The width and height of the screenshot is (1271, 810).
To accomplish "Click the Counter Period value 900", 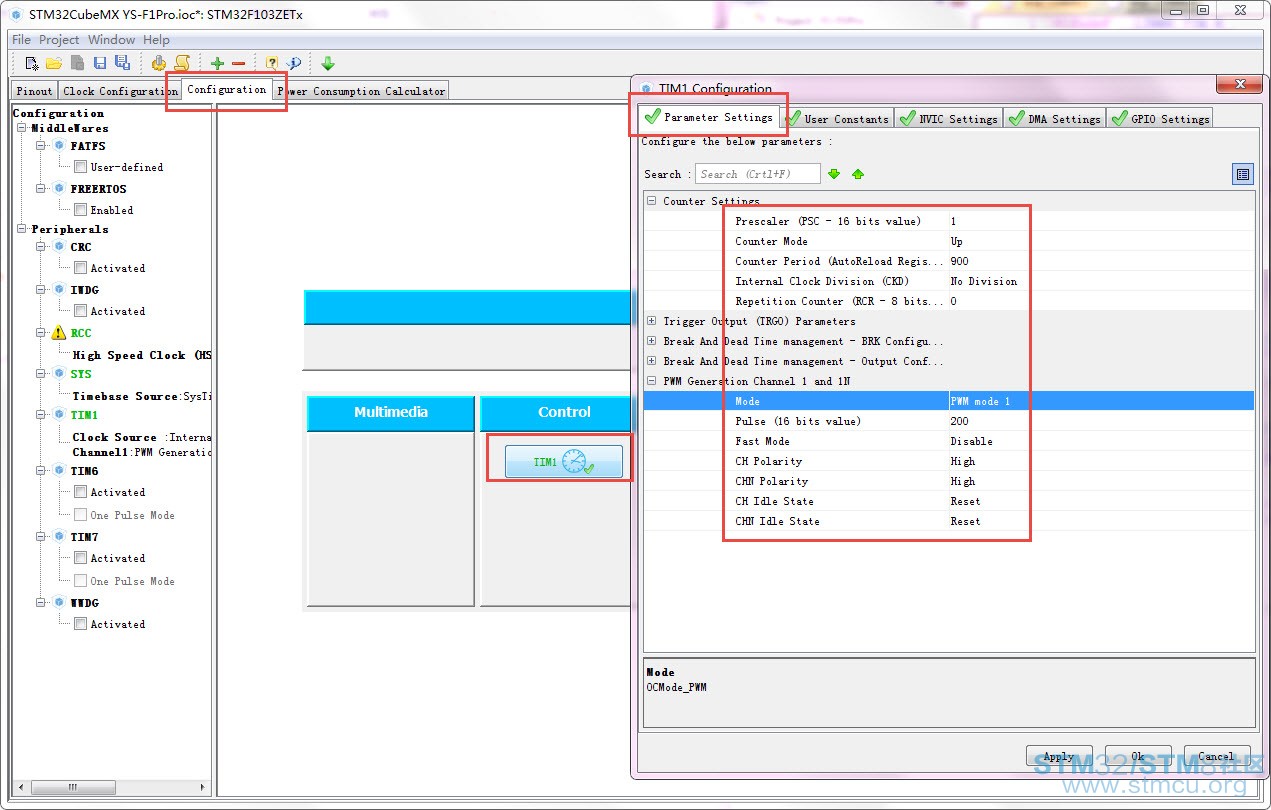I will [x=1100, y=261].
